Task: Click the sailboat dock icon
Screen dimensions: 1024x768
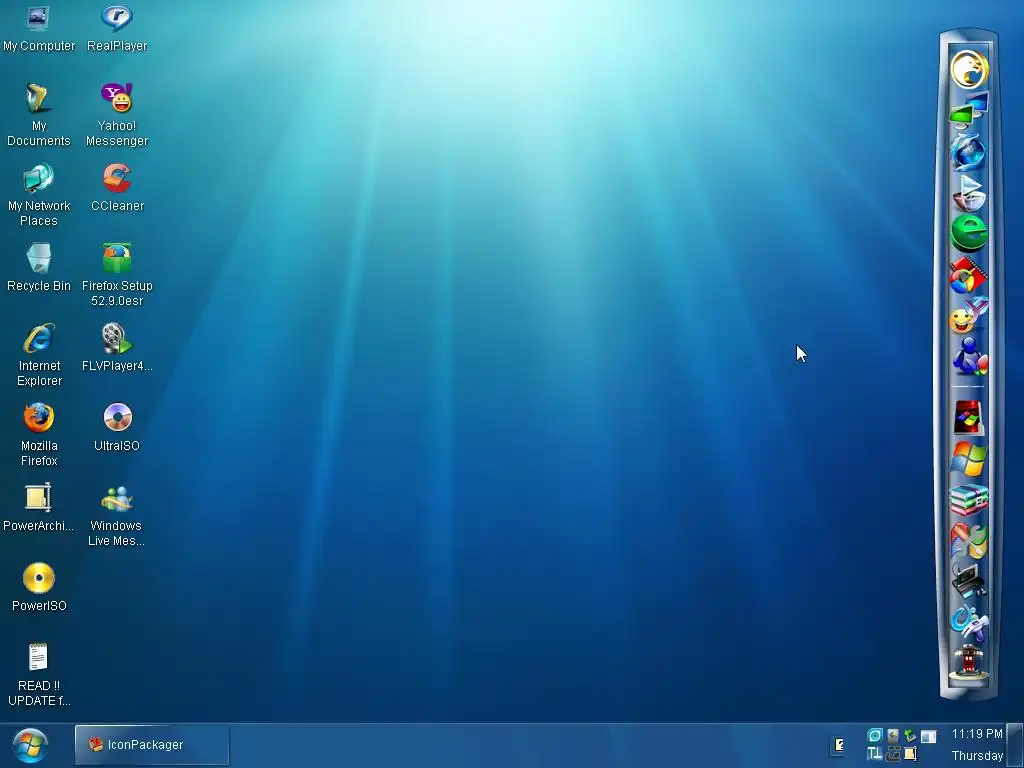Action: point(968,192)
